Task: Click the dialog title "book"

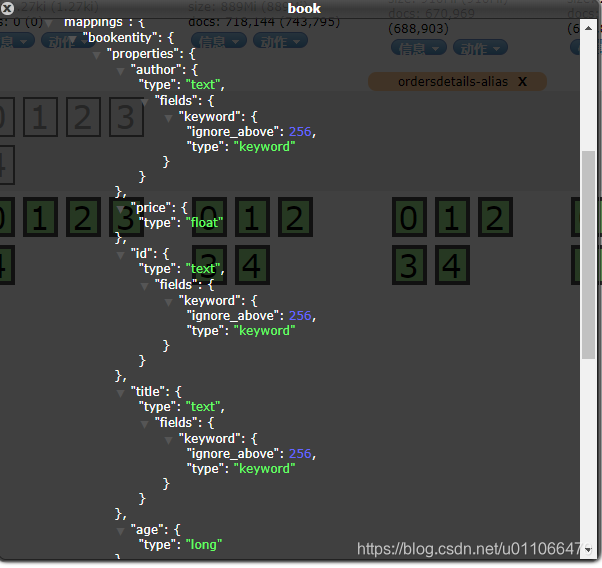Action: [x=304, y=8]
